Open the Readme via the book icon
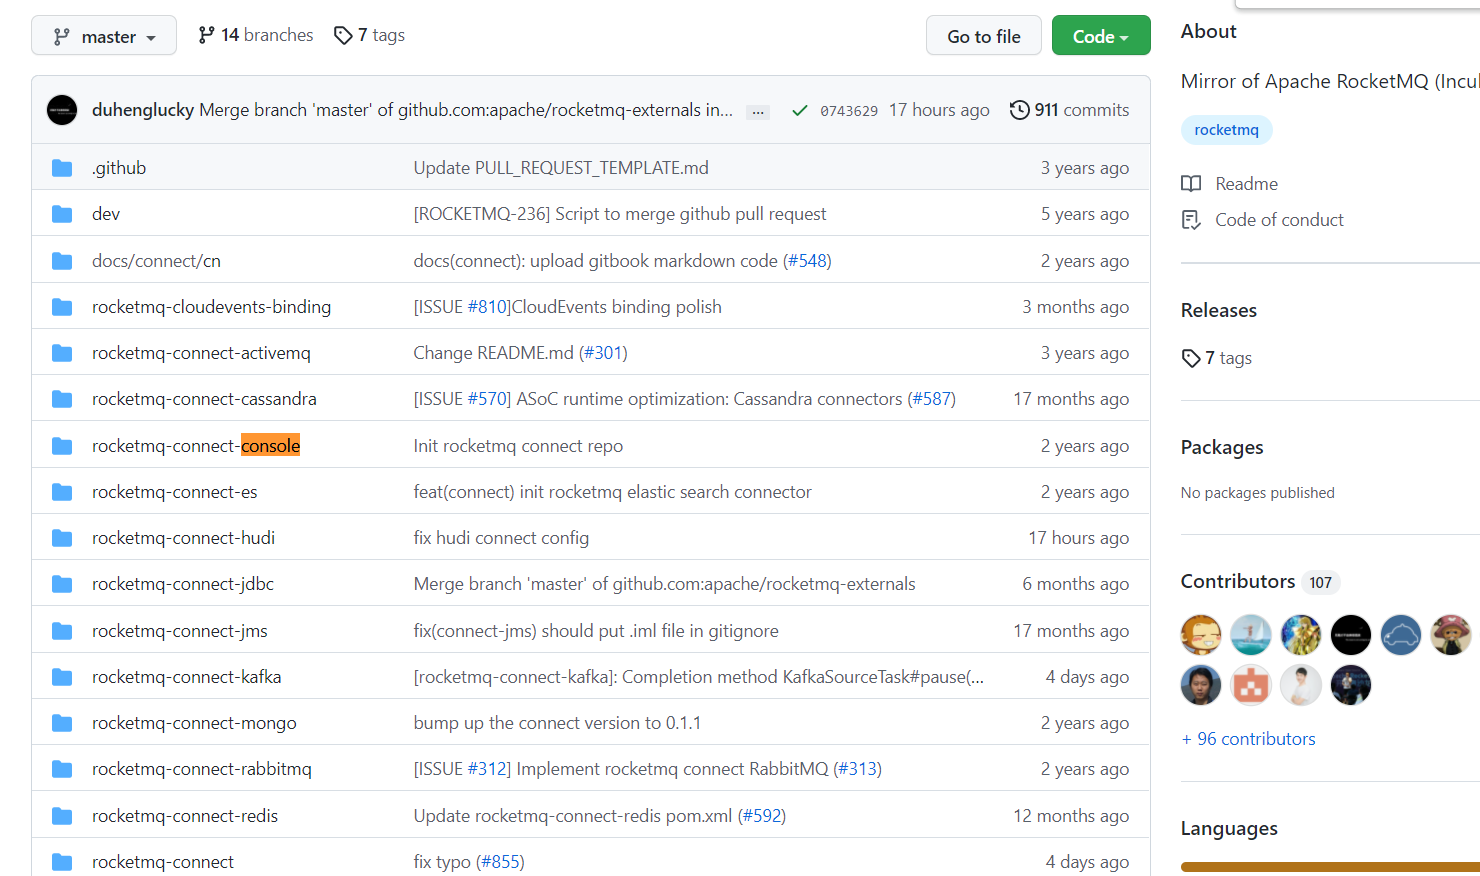Viewport: 1480px width, 876px height. [1191, 183]
